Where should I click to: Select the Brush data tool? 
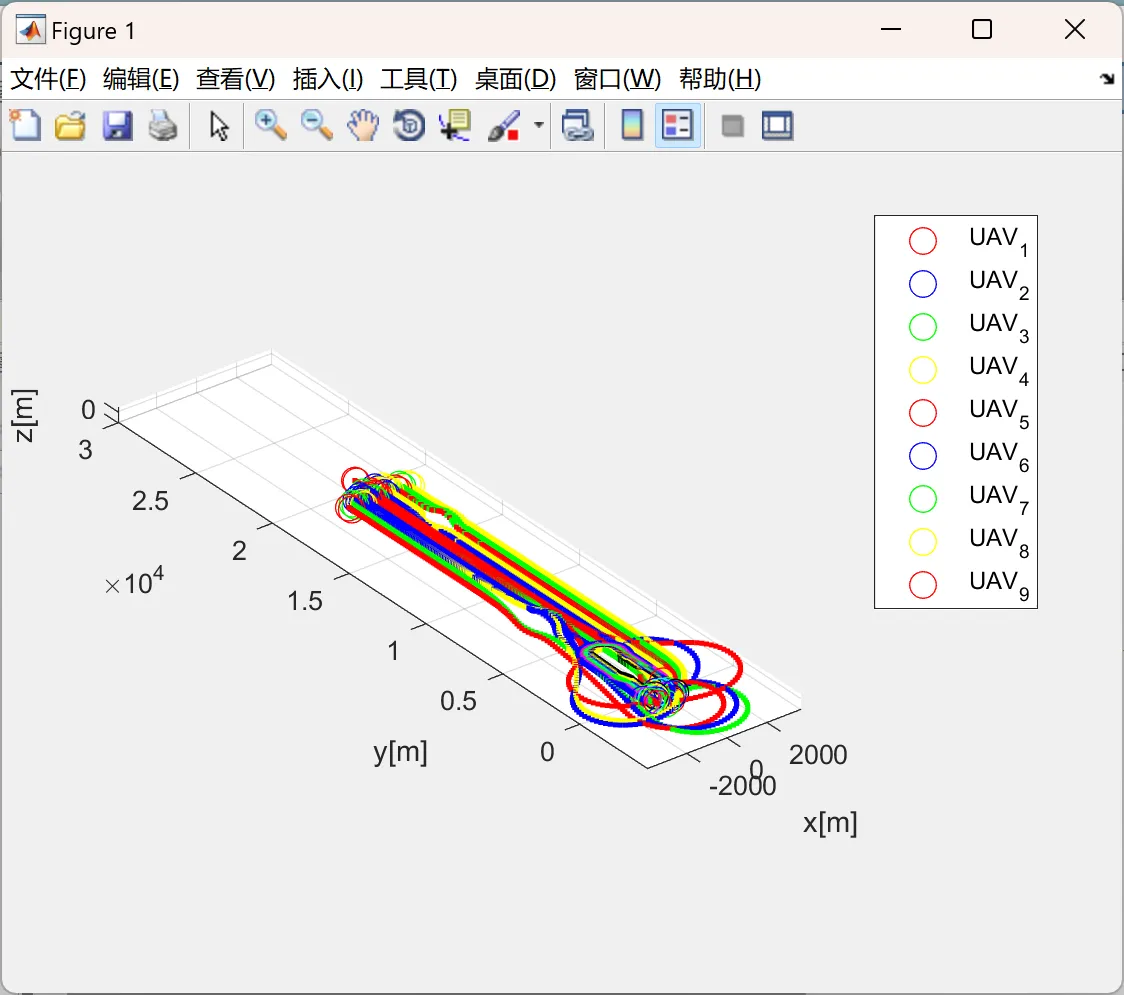click(x=504, y=126)
